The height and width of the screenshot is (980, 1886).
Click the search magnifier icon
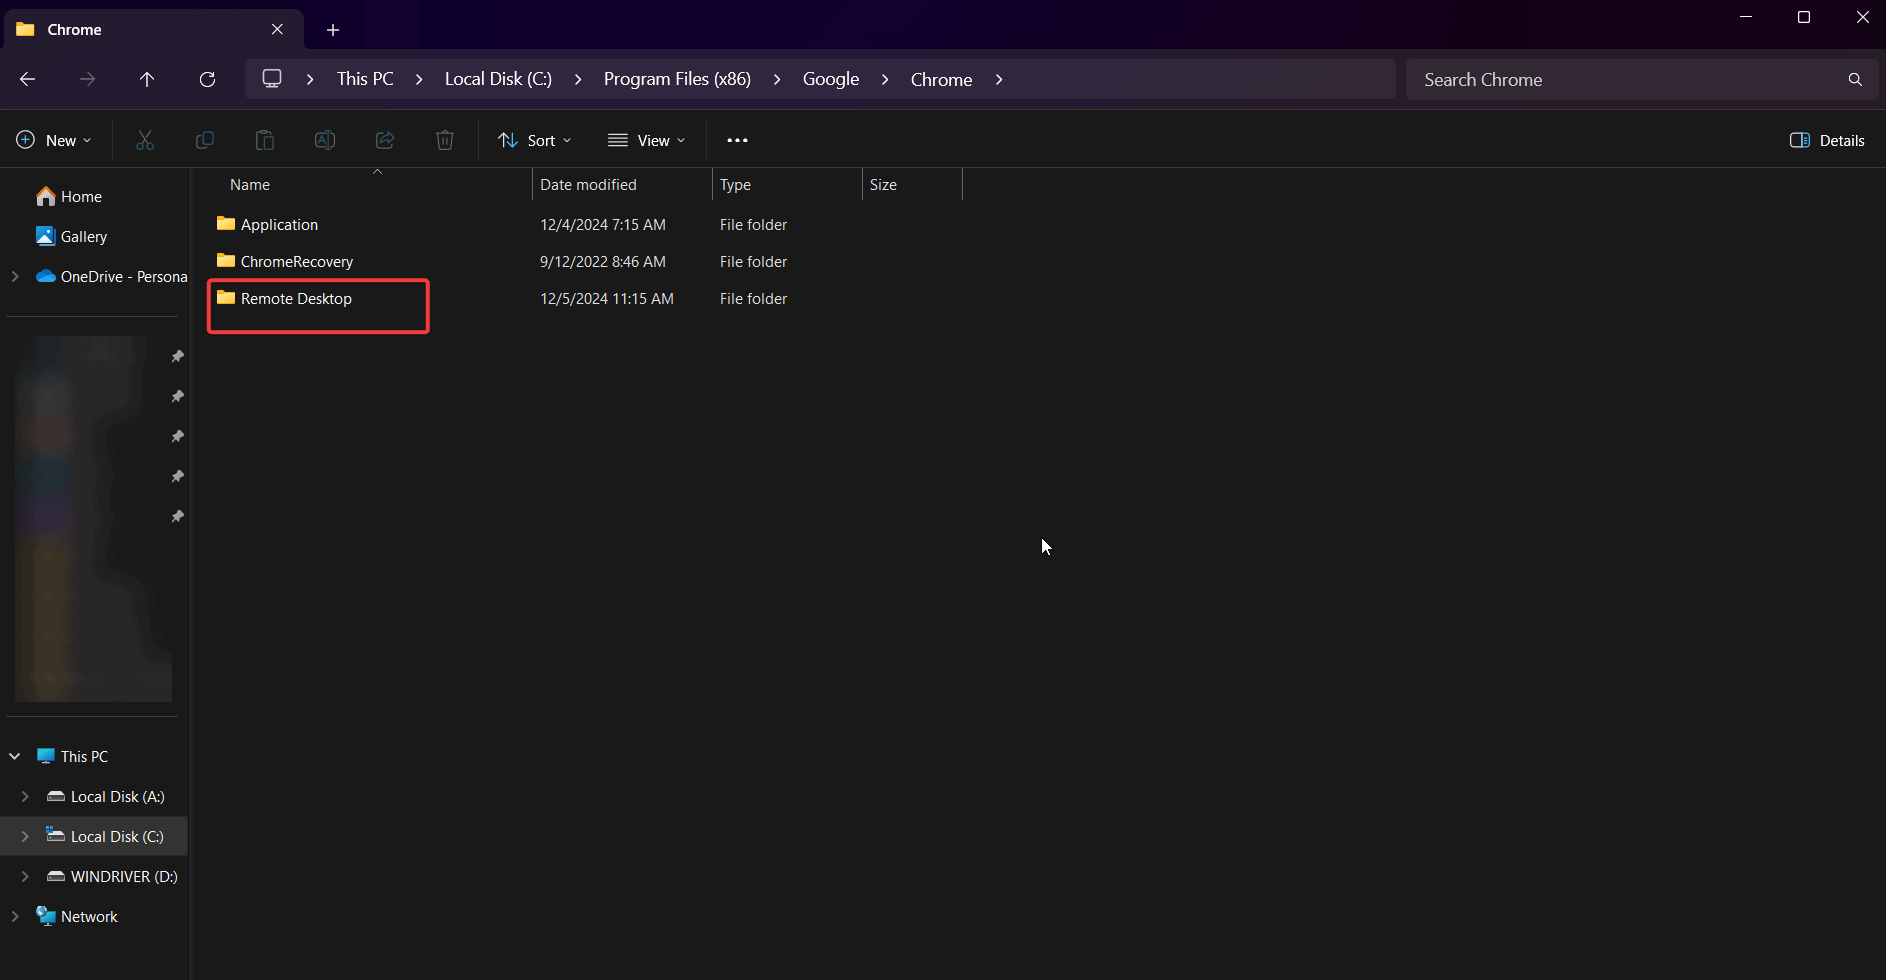tap(1855, 79)
